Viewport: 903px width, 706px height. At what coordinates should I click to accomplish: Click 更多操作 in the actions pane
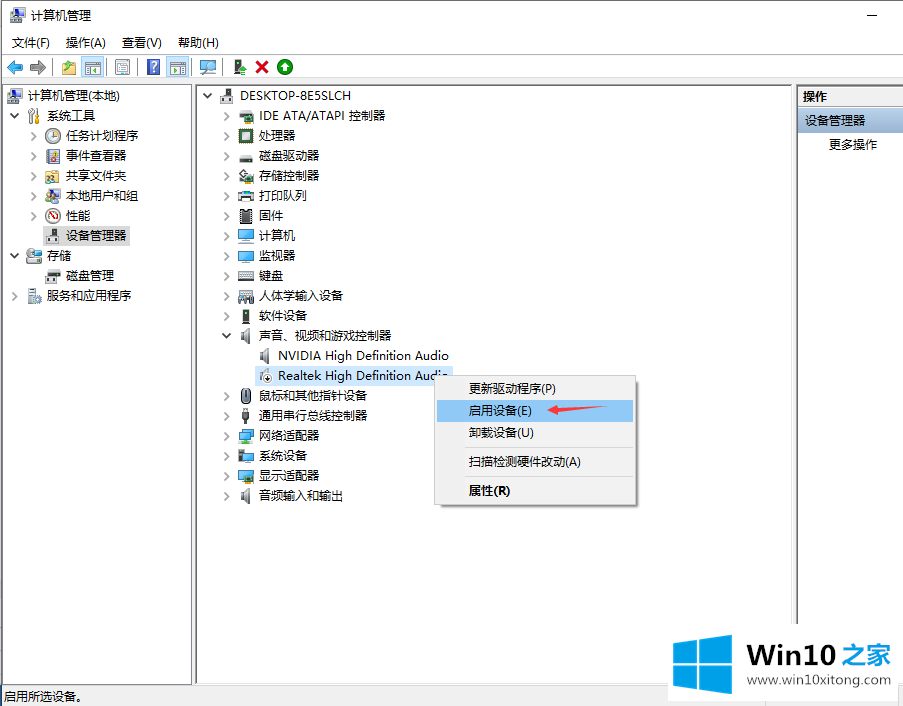coord(852,145)
